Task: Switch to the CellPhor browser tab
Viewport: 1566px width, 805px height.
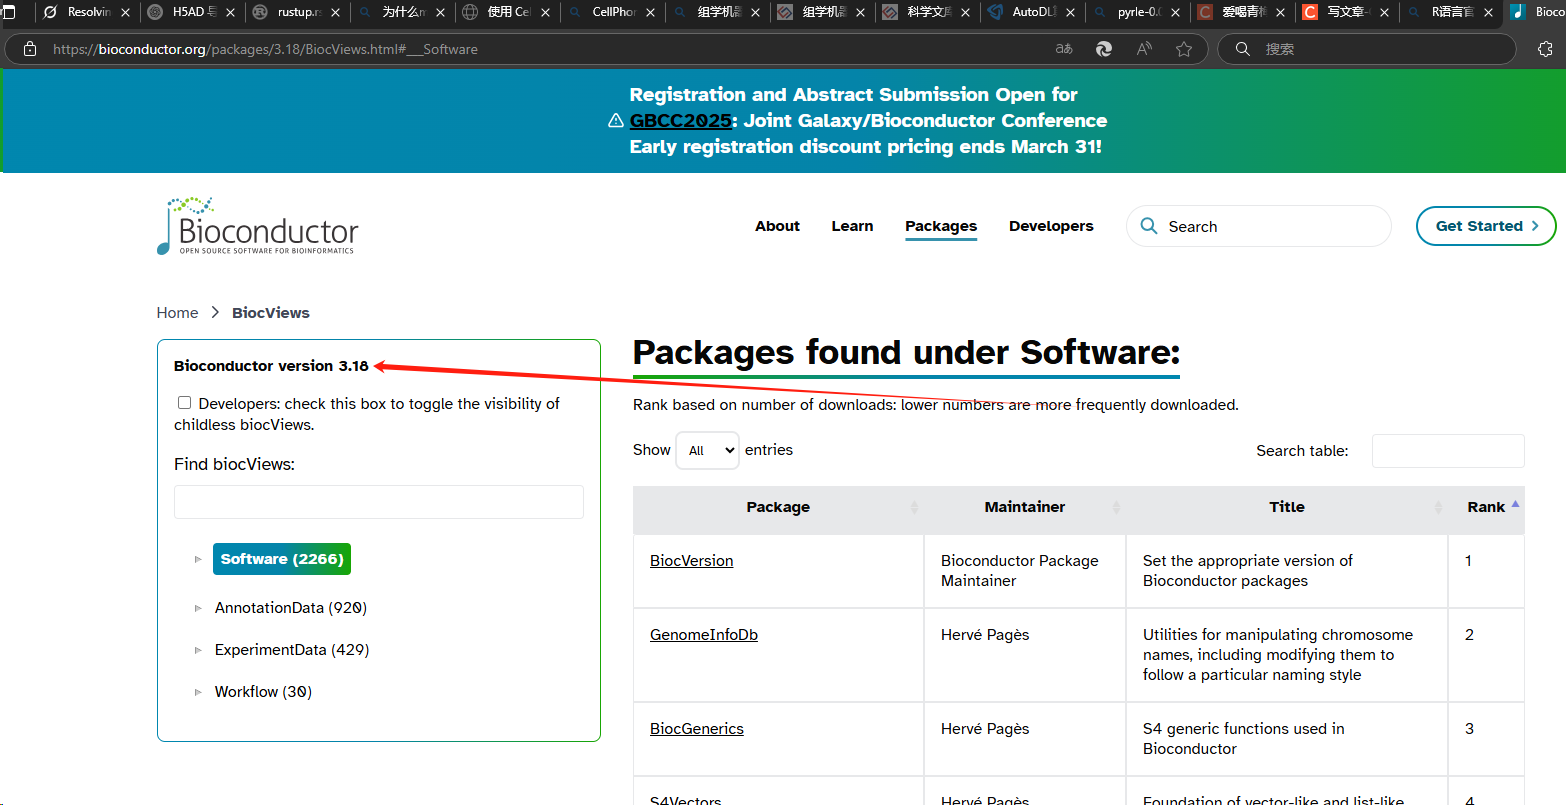Action: (610, 13)
